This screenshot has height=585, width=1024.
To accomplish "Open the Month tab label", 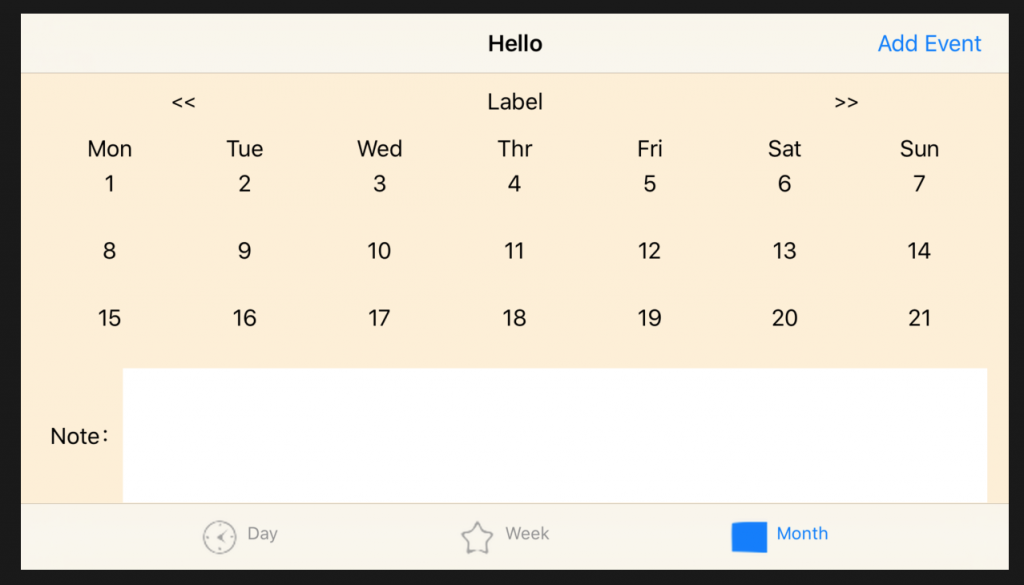I will pos(802,534).
